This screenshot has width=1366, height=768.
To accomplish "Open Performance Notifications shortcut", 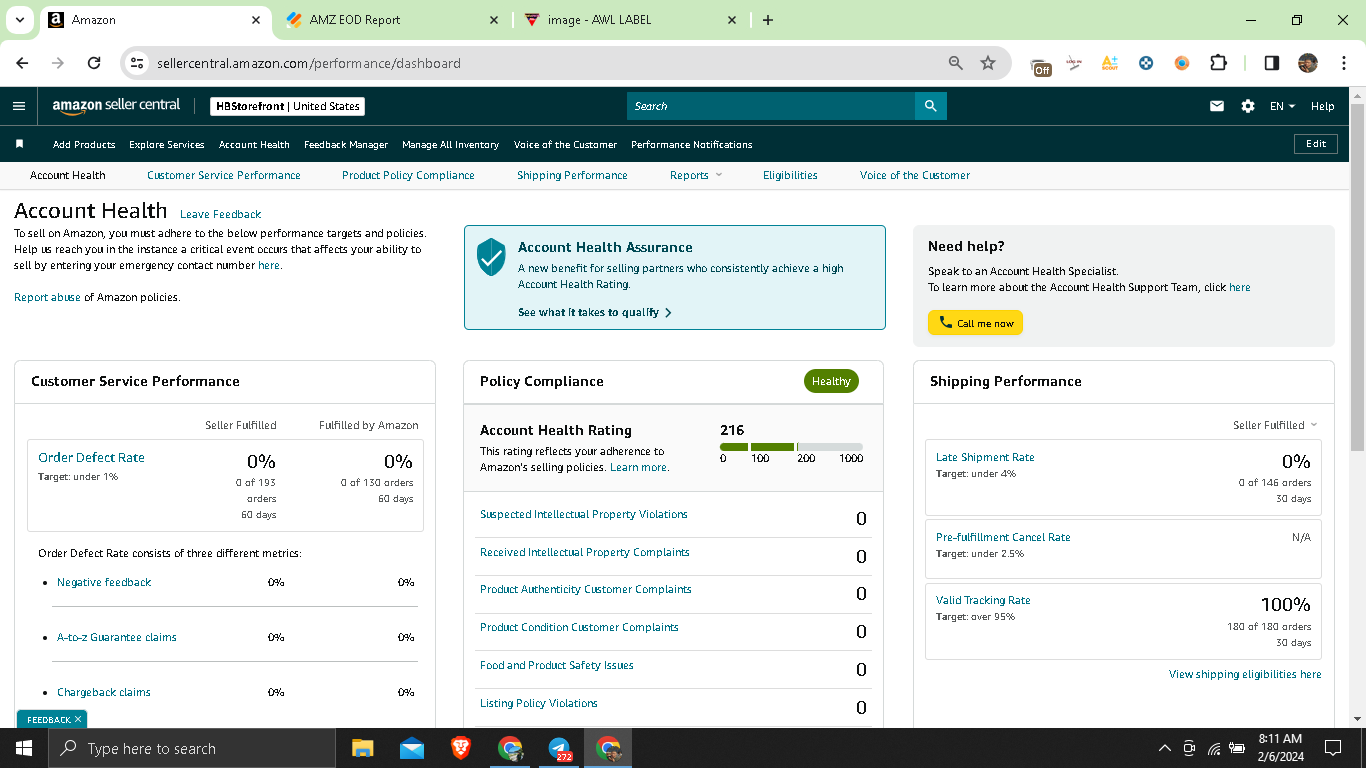I will (x=692, y=144).
